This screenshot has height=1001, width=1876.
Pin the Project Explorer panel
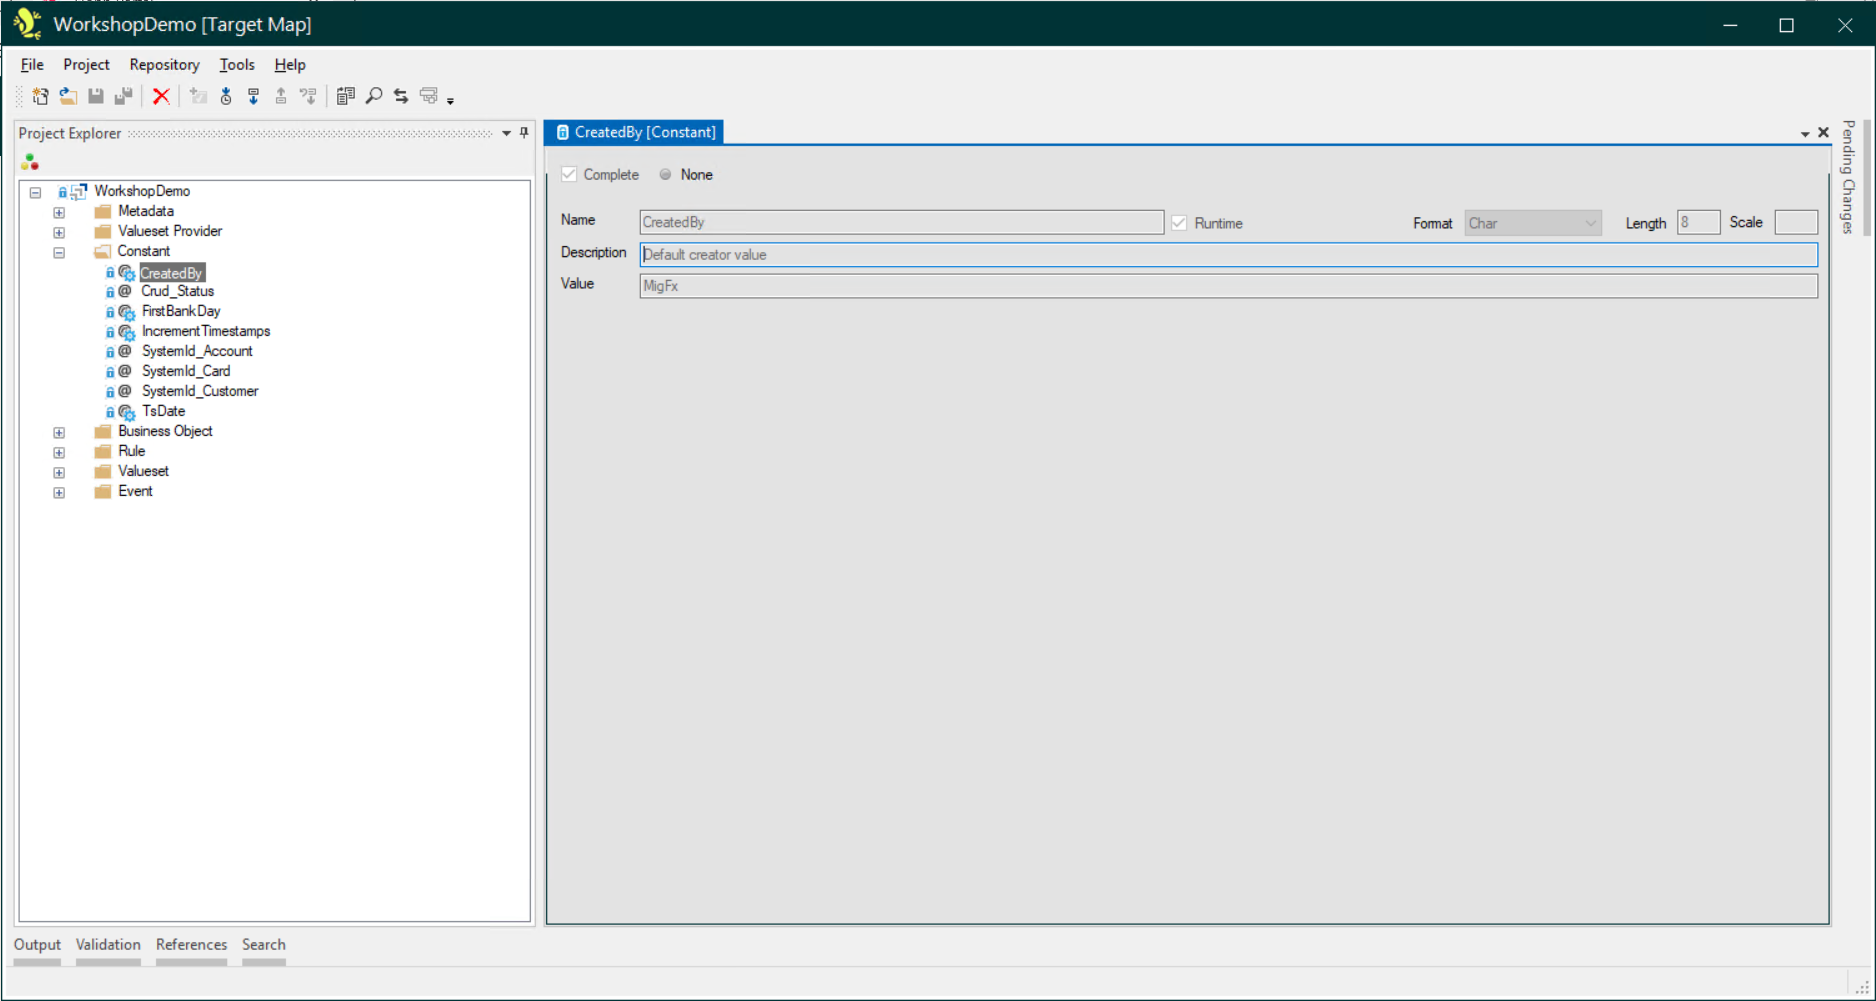pyautogui.click(x=524, y=133)
